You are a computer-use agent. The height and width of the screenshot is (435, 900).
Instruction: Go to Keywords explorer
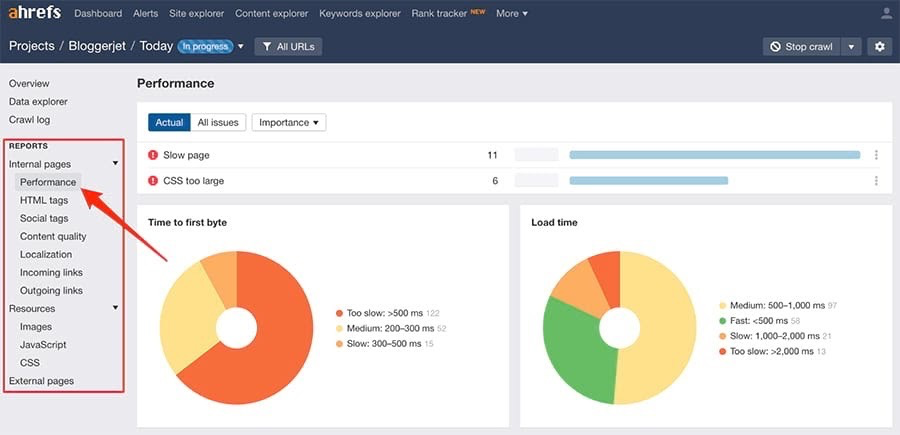click(x=360, y=14)
